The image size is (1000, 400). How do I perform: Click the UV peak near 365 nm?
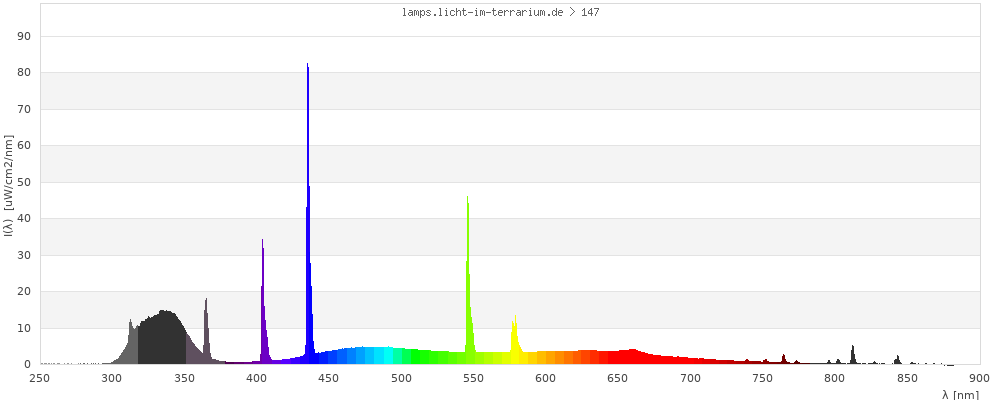205,329
